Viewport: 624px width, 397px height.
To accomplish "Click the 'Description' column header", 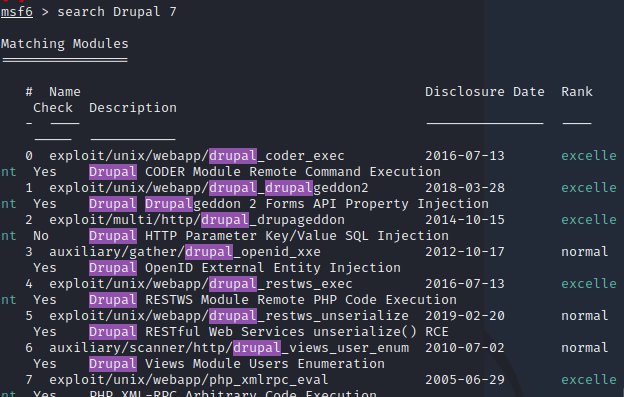I will pos(133,108).
